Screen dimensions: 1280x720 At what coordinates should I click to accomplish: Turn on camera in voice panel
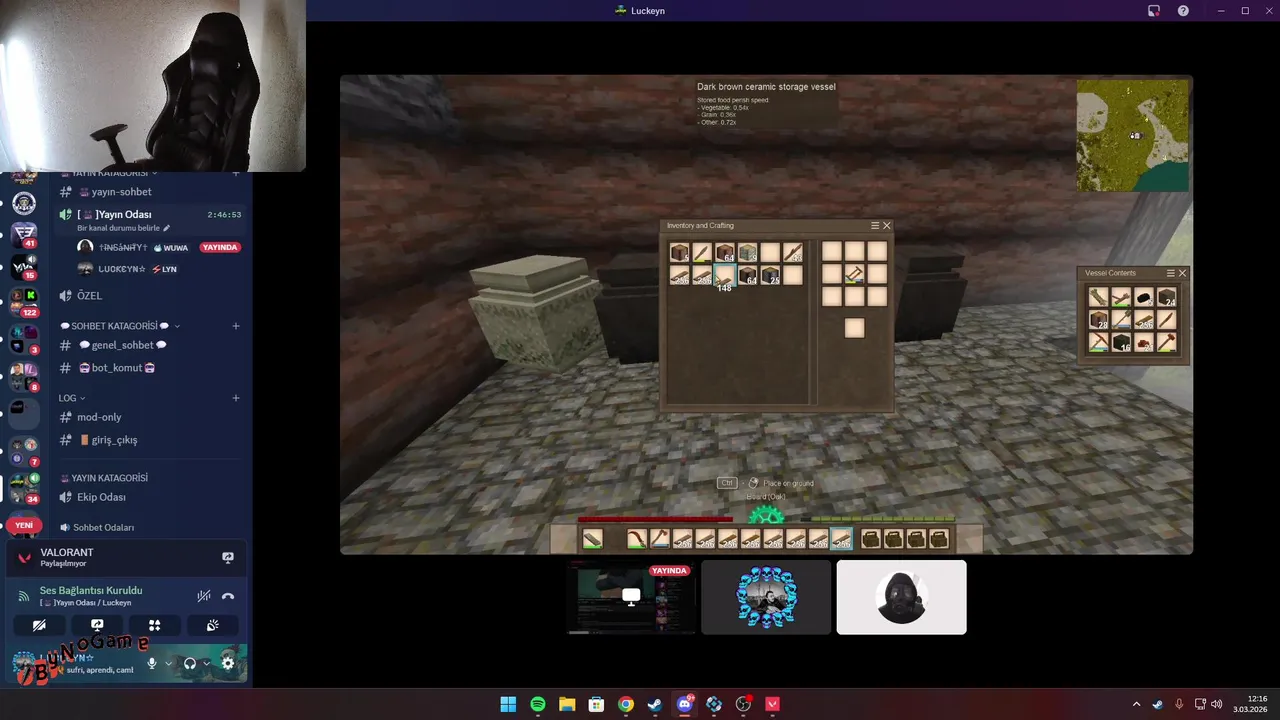tap(39, 625)
